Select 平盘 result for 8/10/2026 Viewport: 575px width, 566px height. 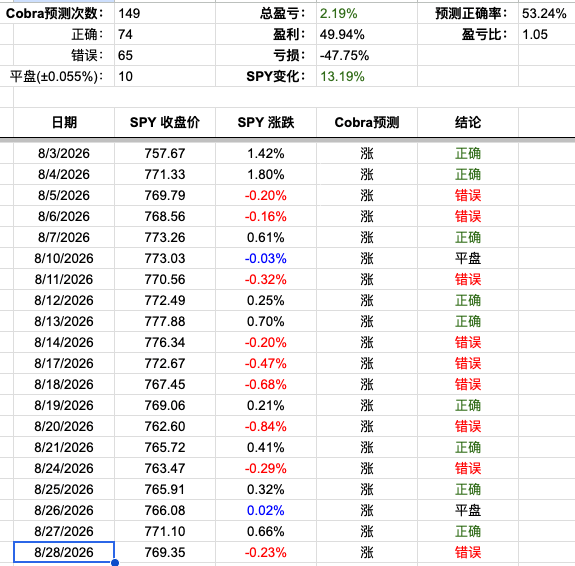point(468,258)
